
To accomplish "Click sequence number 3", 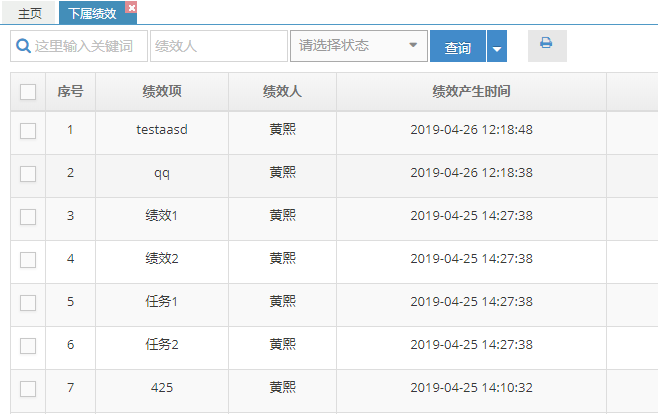I will pos(70,216).
